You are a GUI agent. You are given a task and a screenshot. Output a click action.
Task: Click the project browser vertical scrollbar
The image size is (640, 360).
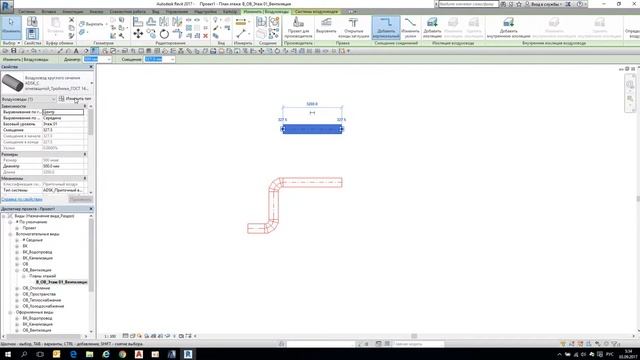[x=91, y=255]
